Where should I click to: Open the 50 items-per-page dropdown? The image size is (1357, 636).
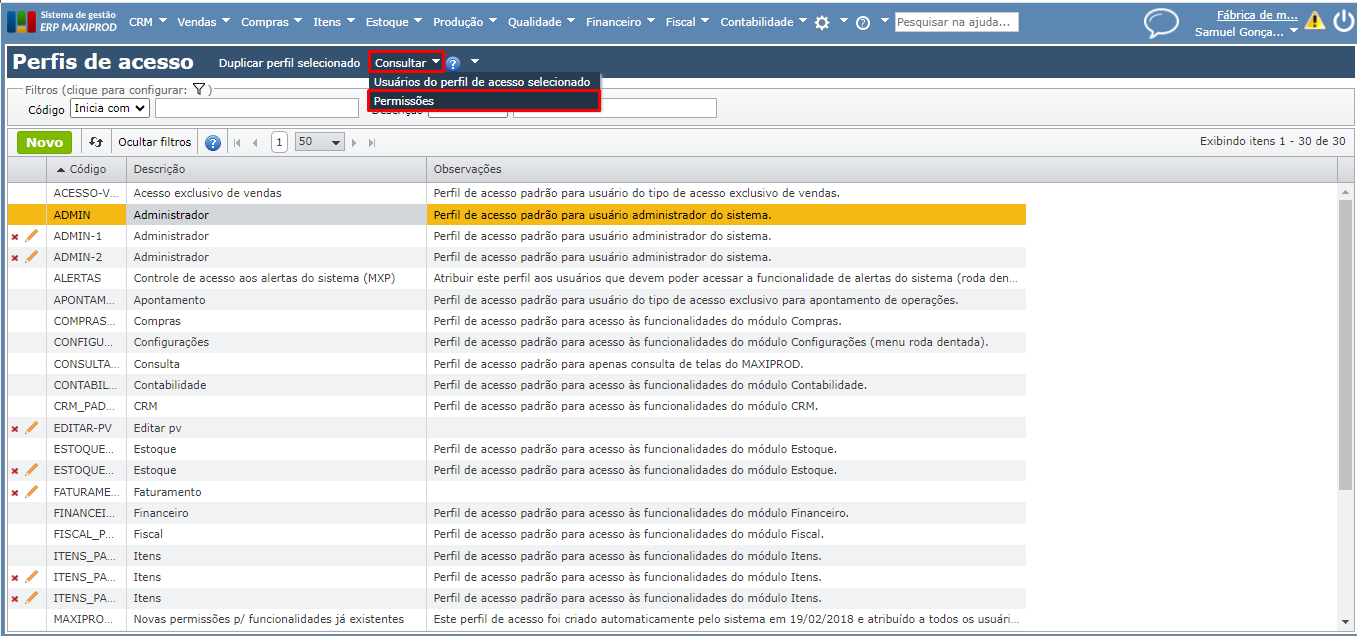tap(319, 142)
